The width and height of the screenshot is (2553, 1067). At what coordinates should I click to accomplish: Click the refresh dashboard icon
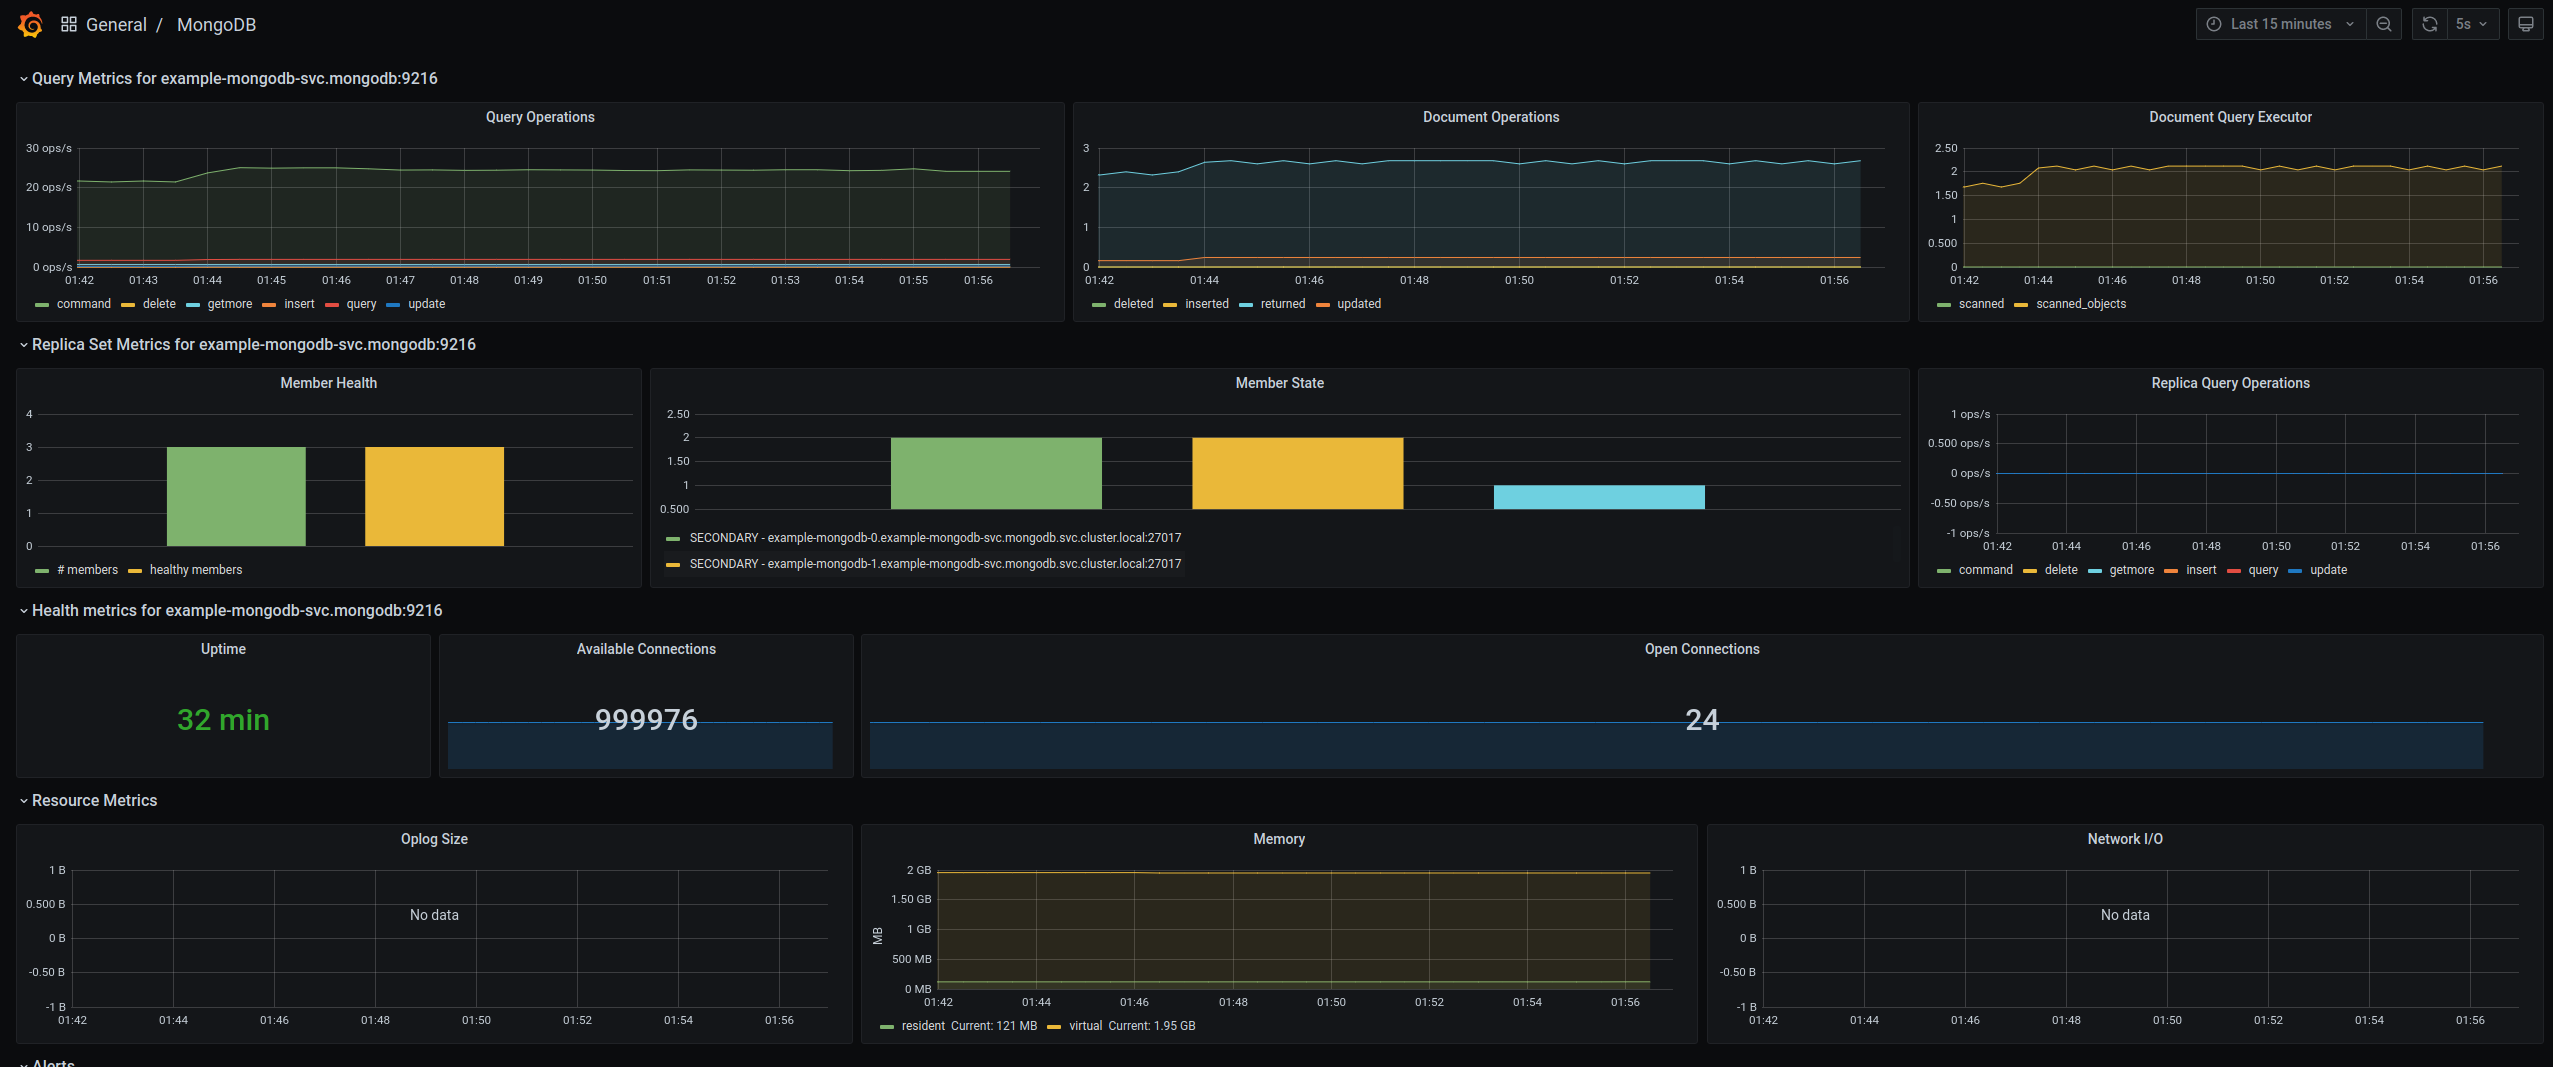[2430, 24]
